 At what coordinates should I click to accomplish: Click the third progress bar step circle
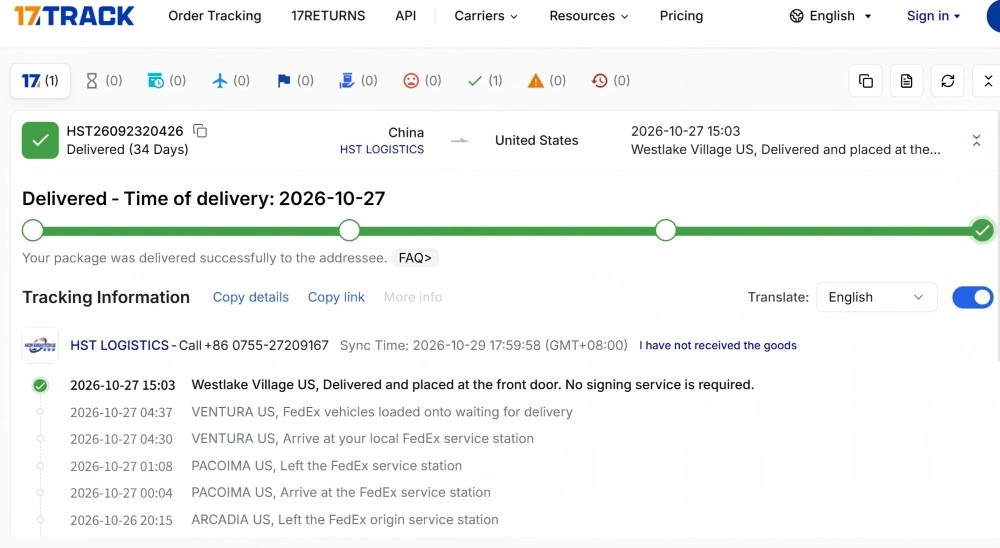[x=665, y=230]
